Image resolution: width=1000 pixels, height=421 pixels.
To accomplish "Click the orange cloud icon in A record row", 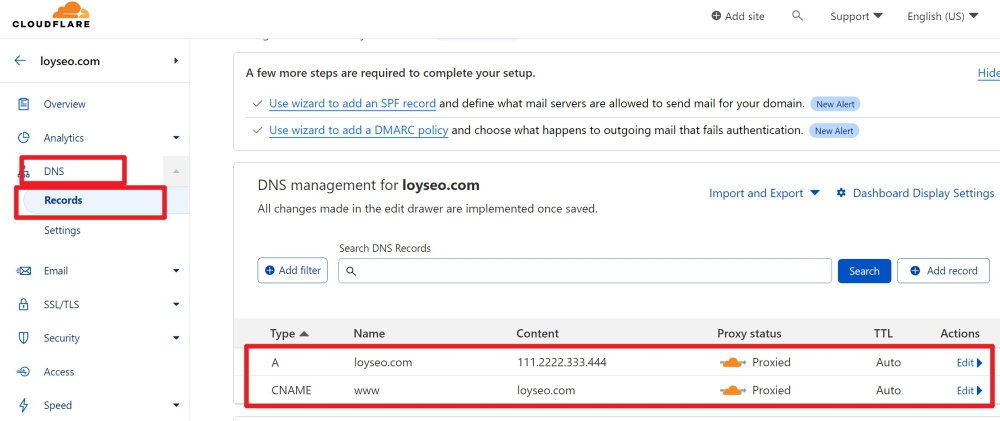I will pos(733,363).
